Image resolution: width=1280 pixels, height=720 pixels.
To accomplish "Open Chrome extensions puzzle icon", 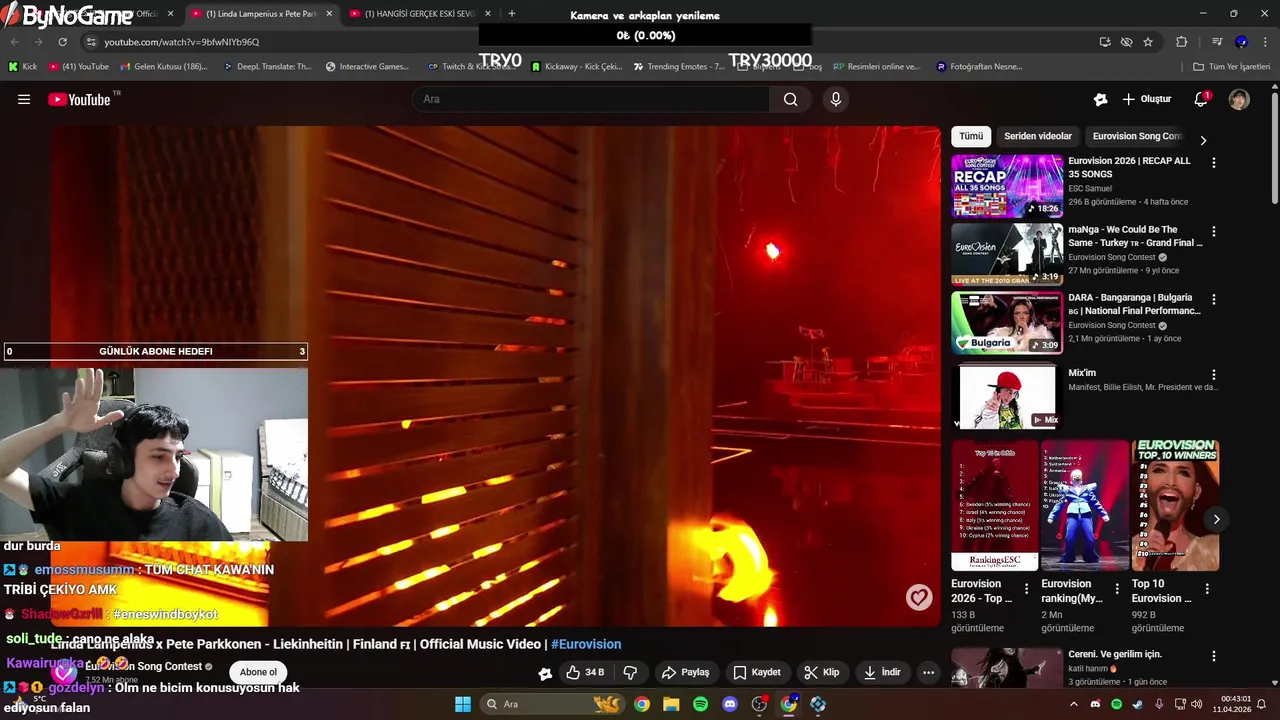I will (1181, 42).
